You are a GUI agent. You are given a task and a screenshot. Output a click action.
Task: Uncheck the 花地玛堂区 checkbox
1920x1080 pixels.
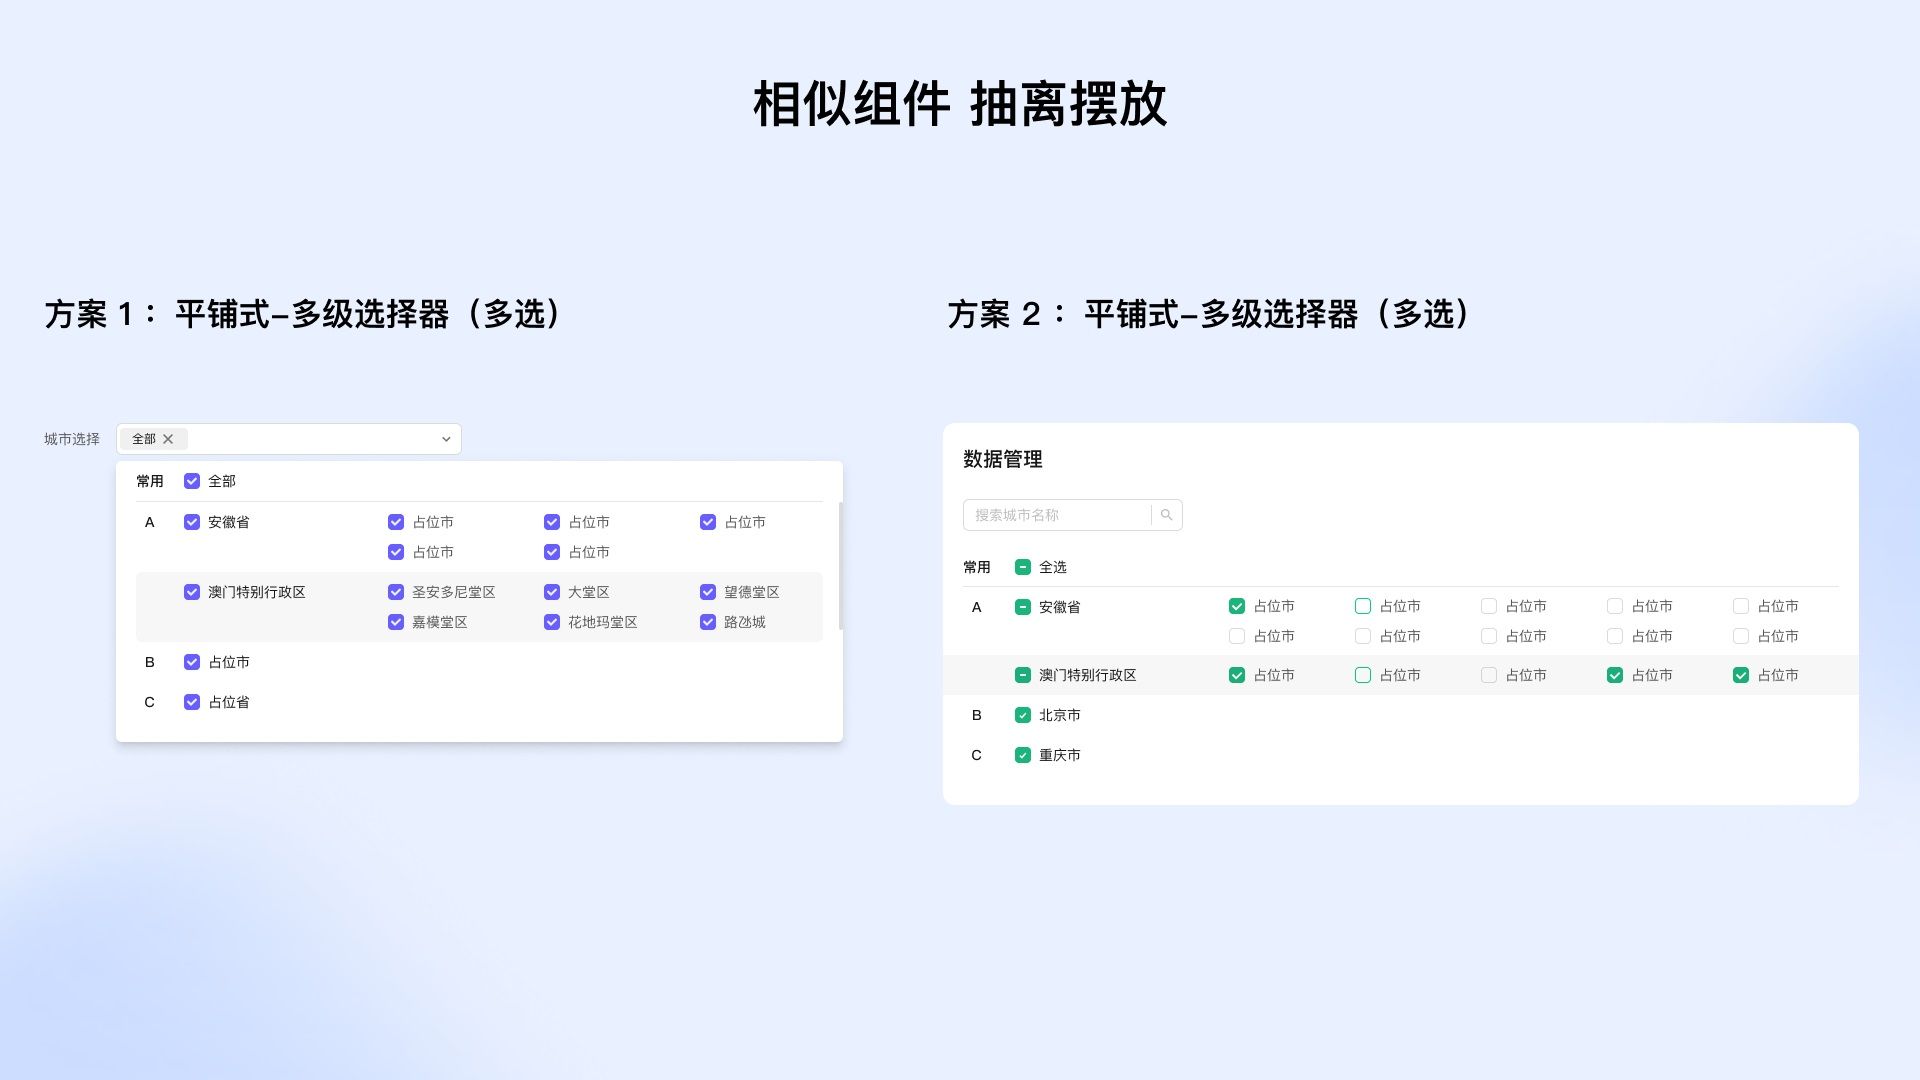point(552,622)
